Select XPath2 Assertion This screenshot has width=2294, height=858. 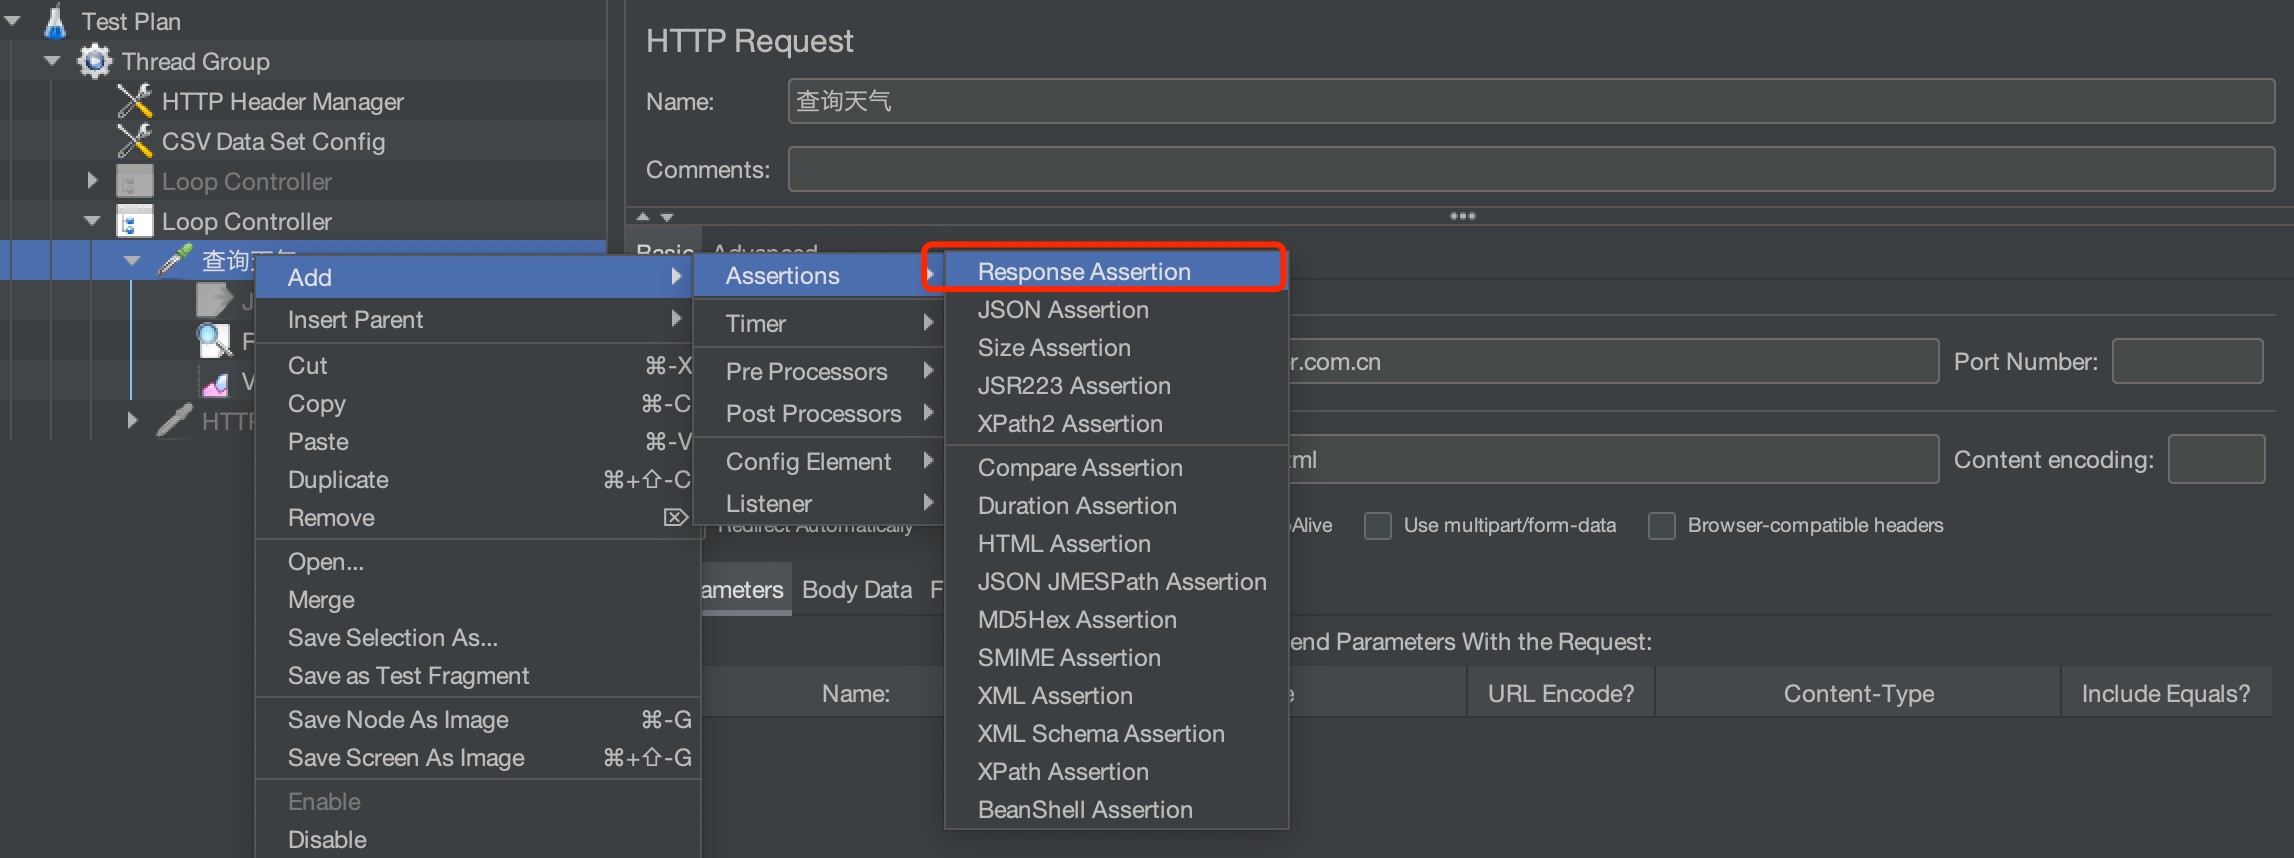click(x=1116, y=423)
